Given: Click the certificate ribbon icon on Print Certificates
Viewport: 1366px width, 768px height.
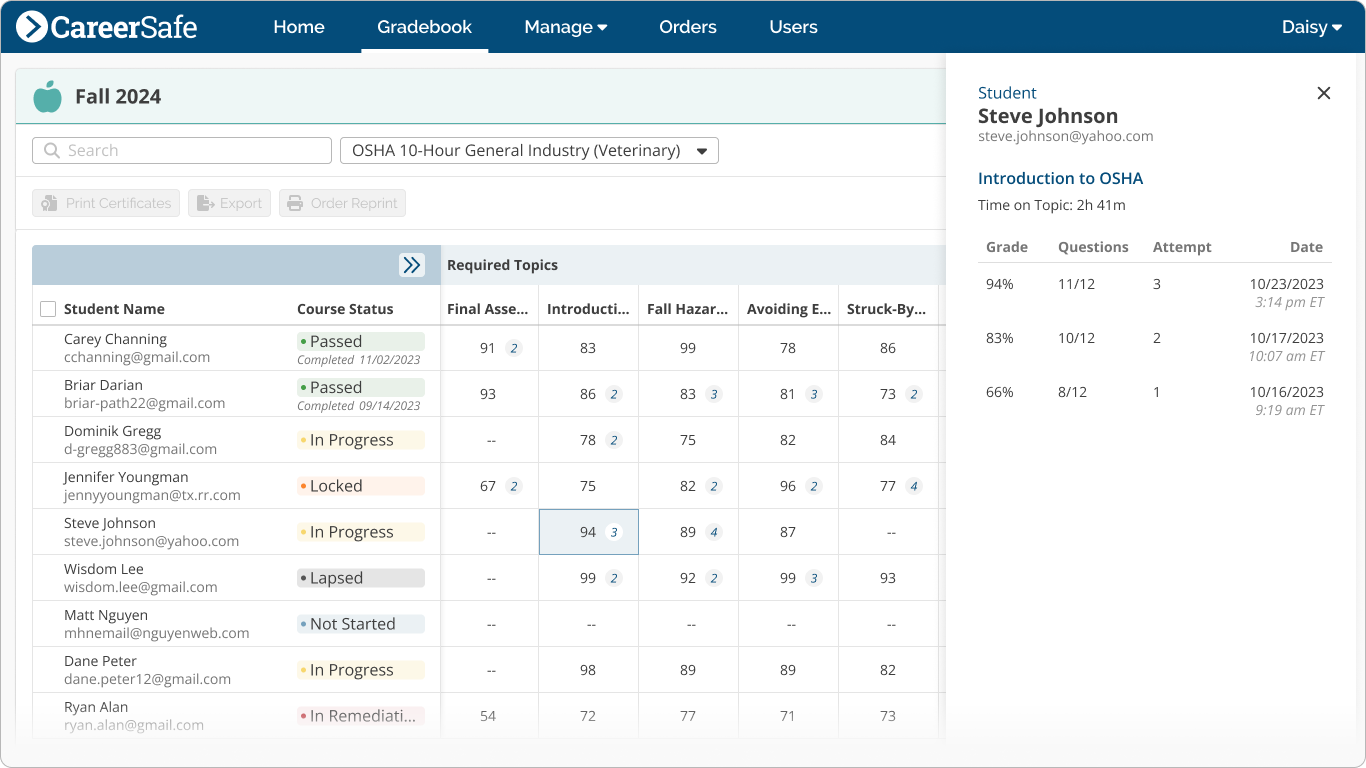Looking at the screenshot, I should point(48,202).
